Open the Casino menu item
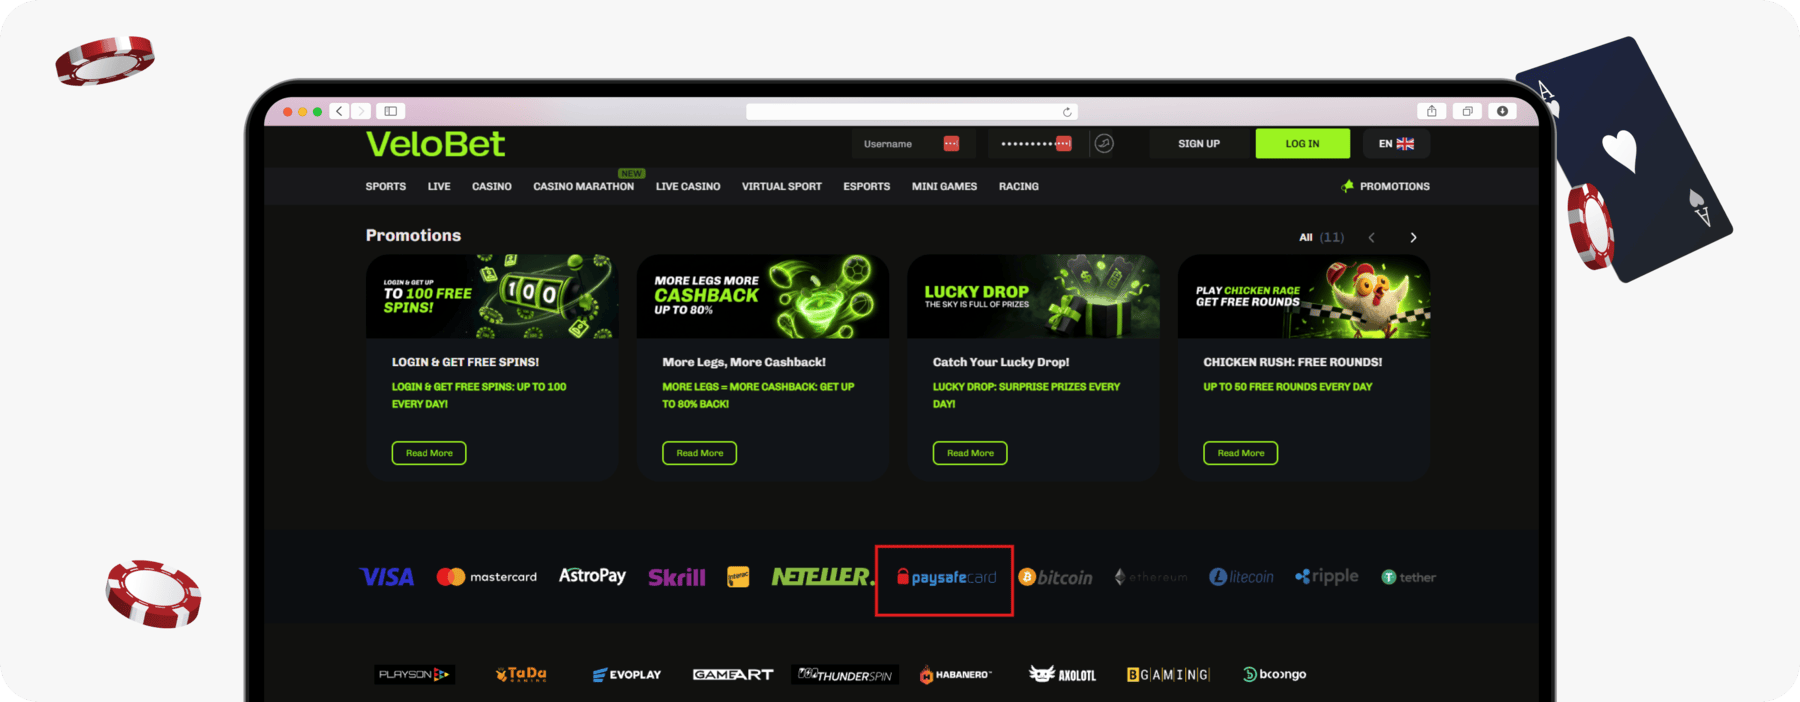 492,187
